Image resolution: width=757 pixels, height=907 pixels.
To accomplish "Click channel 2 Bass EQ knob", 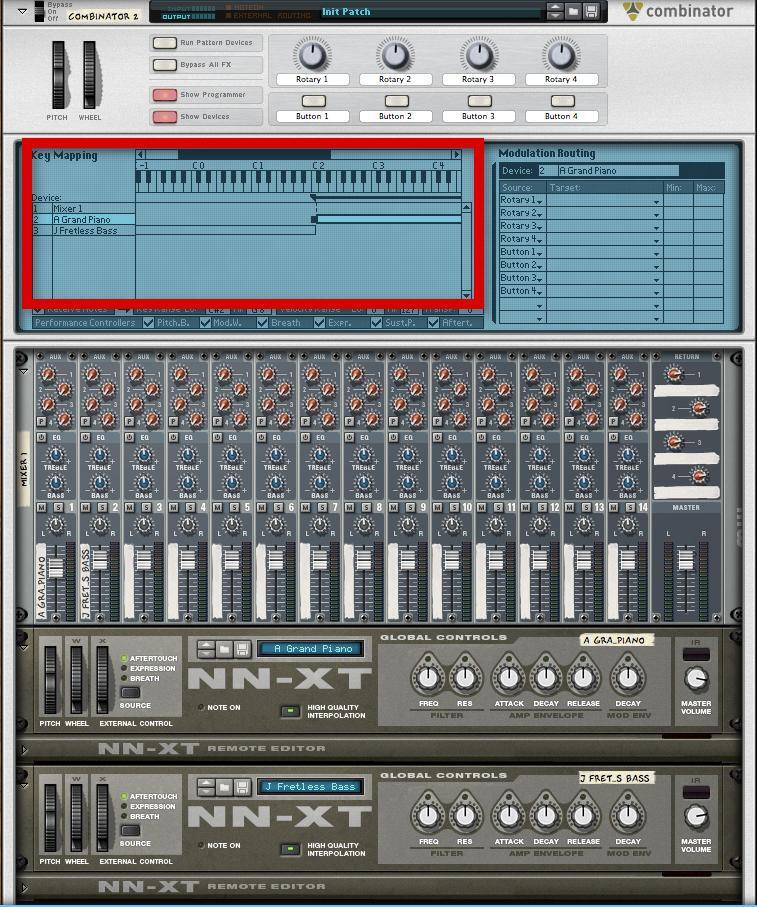I will (x=99, y=482).
